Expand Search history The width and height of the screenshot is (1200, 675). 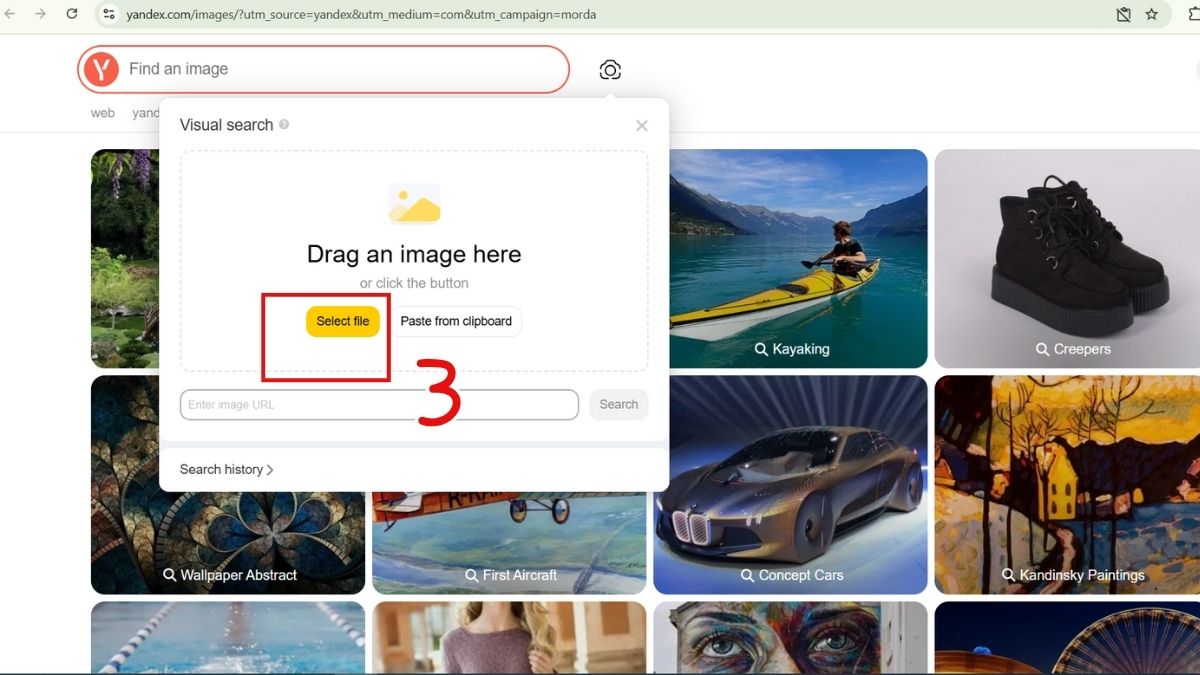[226, 469]
